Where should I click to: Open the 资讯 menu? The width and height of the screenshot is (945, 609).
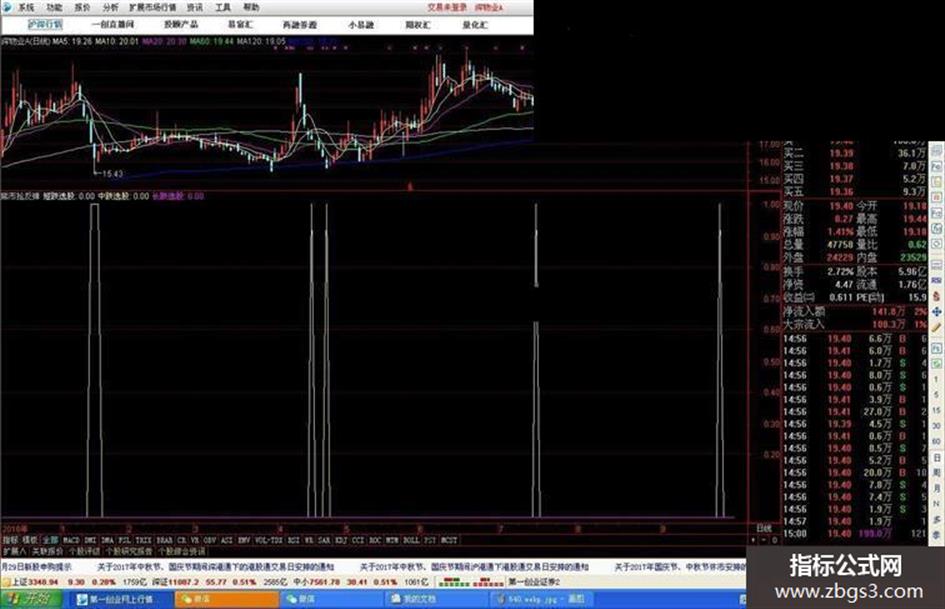pos(195,7)
